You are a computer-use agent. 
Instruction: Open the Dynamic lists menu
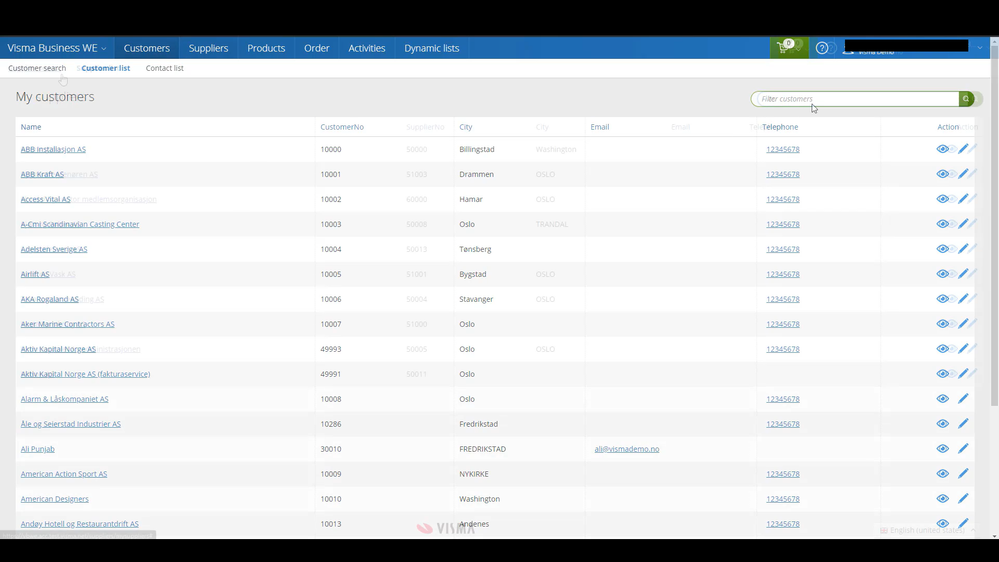pos(431,48)
